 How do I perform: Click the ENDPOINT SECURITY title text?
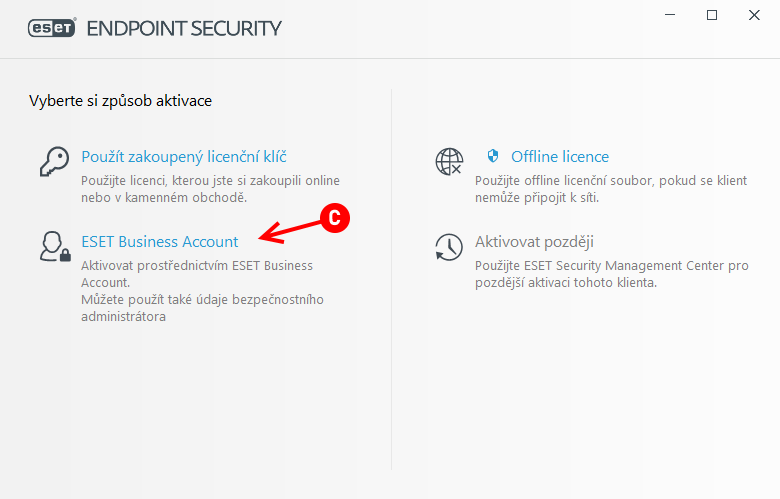(x=184, y=28)
